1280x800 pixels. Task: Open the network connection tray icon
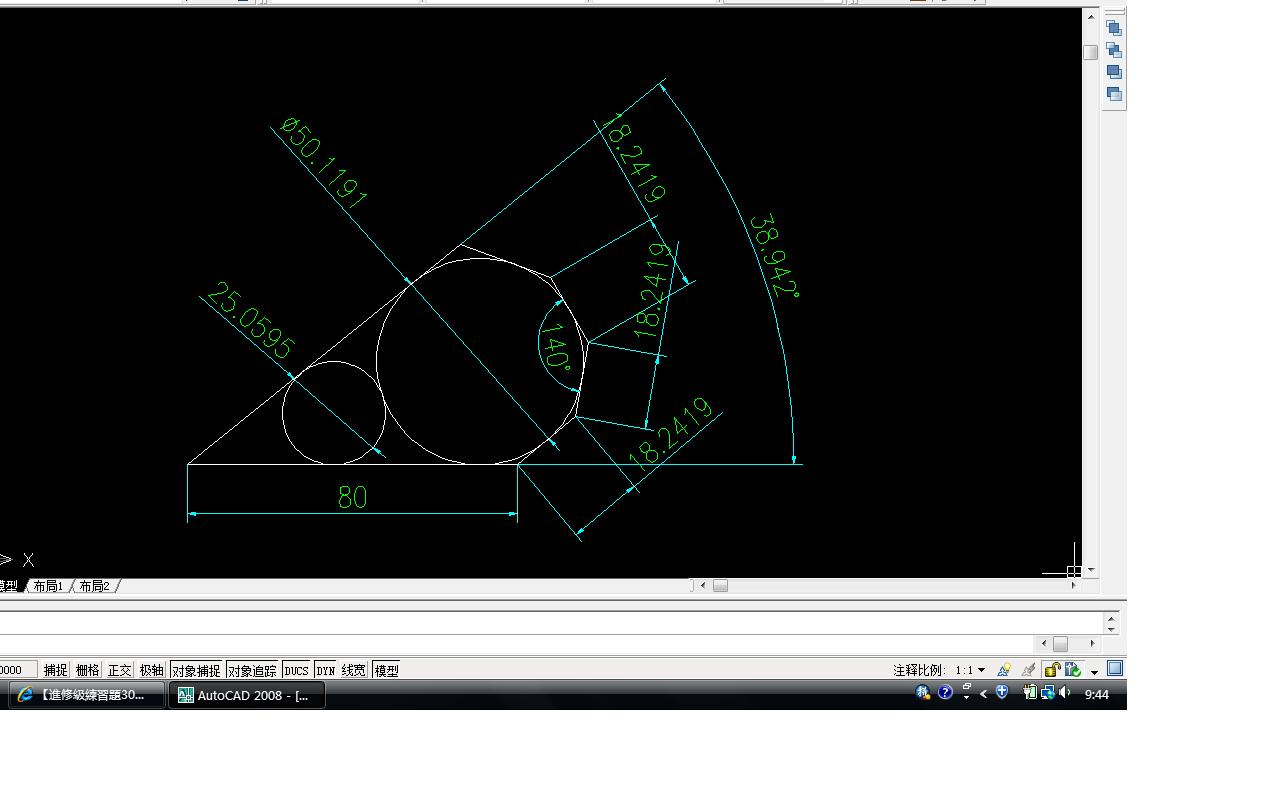tap(1047, 692)
